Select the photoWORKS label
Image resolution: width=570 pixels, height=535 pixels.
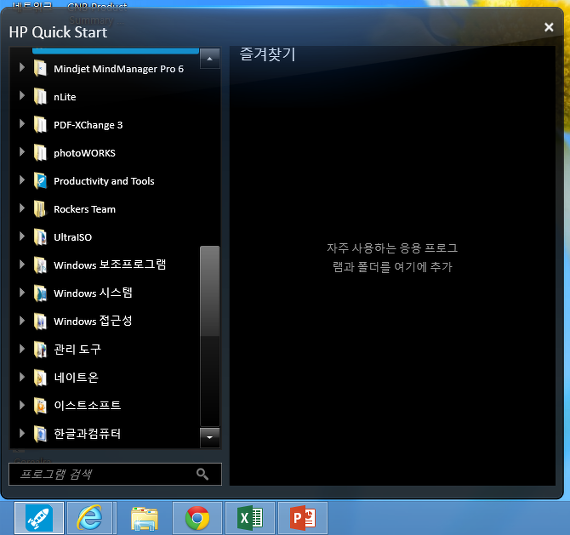(84, 153)
